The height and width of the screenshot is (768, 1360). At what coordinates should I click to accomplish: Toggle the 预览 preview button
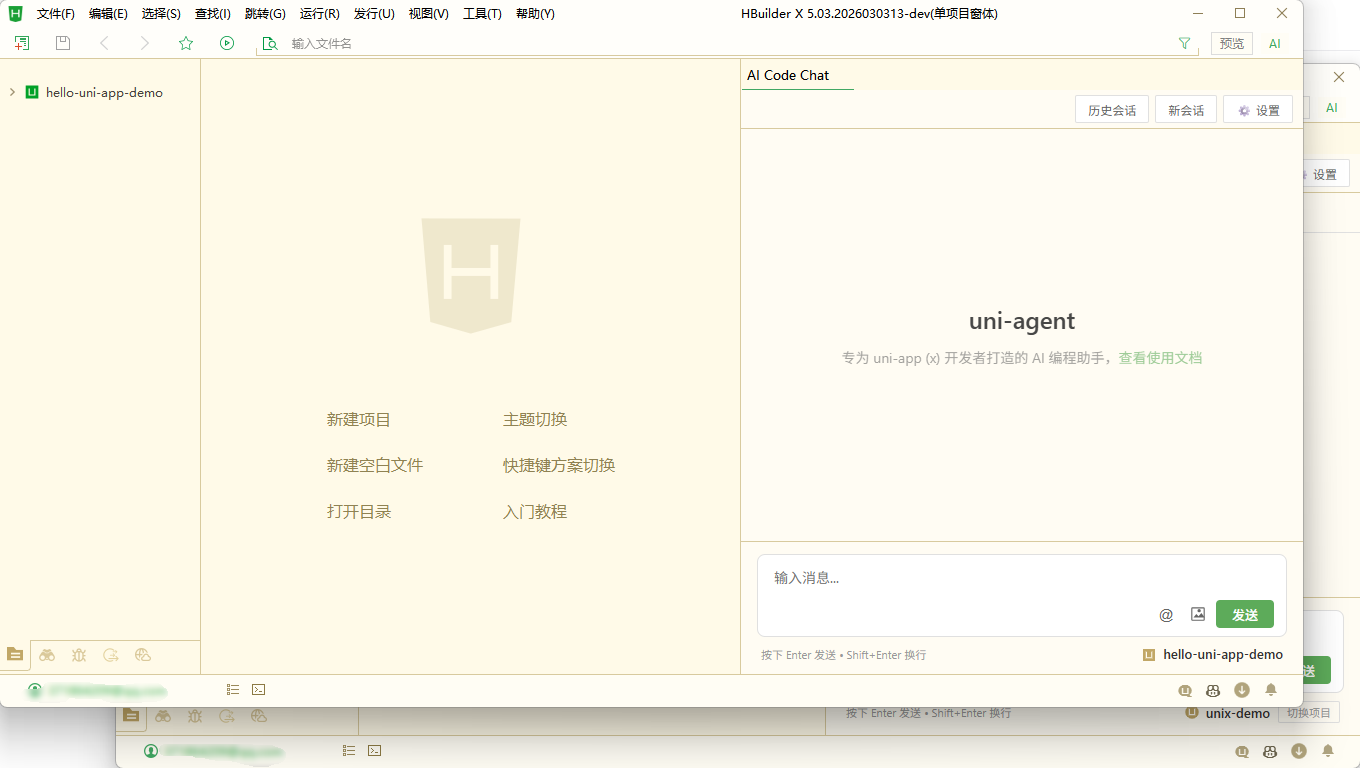[1232, 43]
